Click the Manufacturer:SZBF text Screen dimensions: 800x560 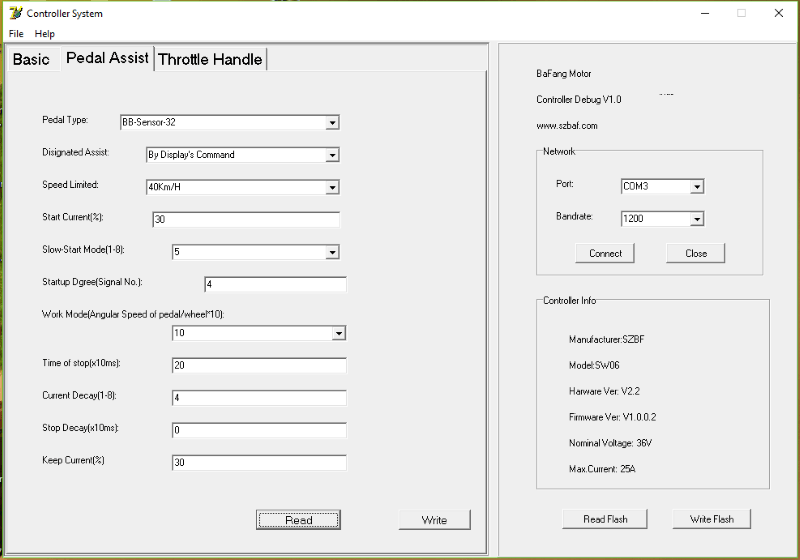coord(607,340)
